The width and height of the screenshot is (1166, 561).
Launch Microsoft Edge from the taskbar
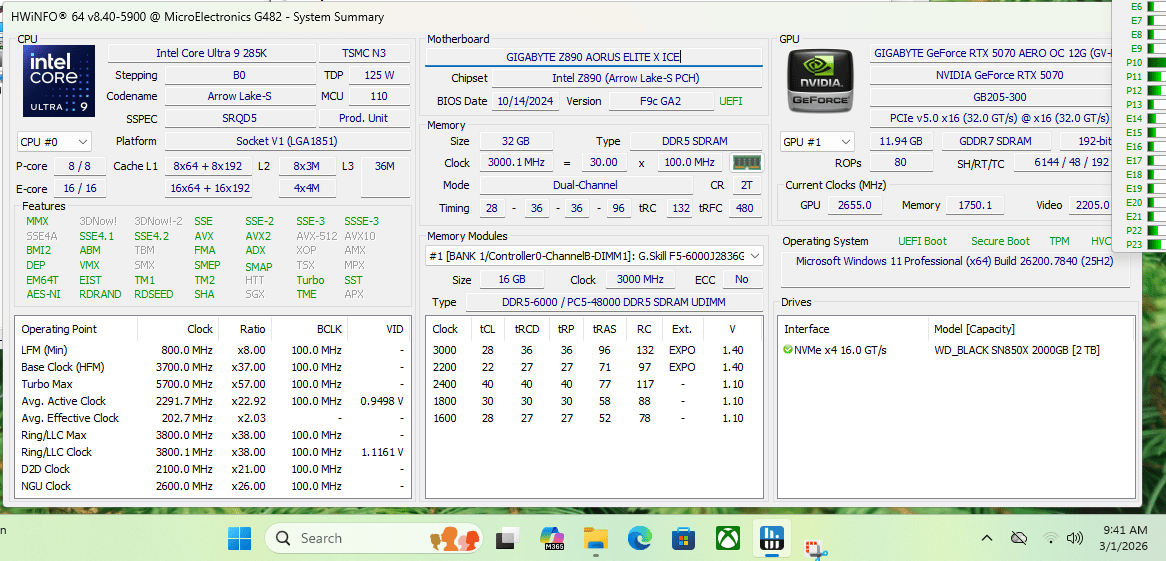click(x=639, y=538)
